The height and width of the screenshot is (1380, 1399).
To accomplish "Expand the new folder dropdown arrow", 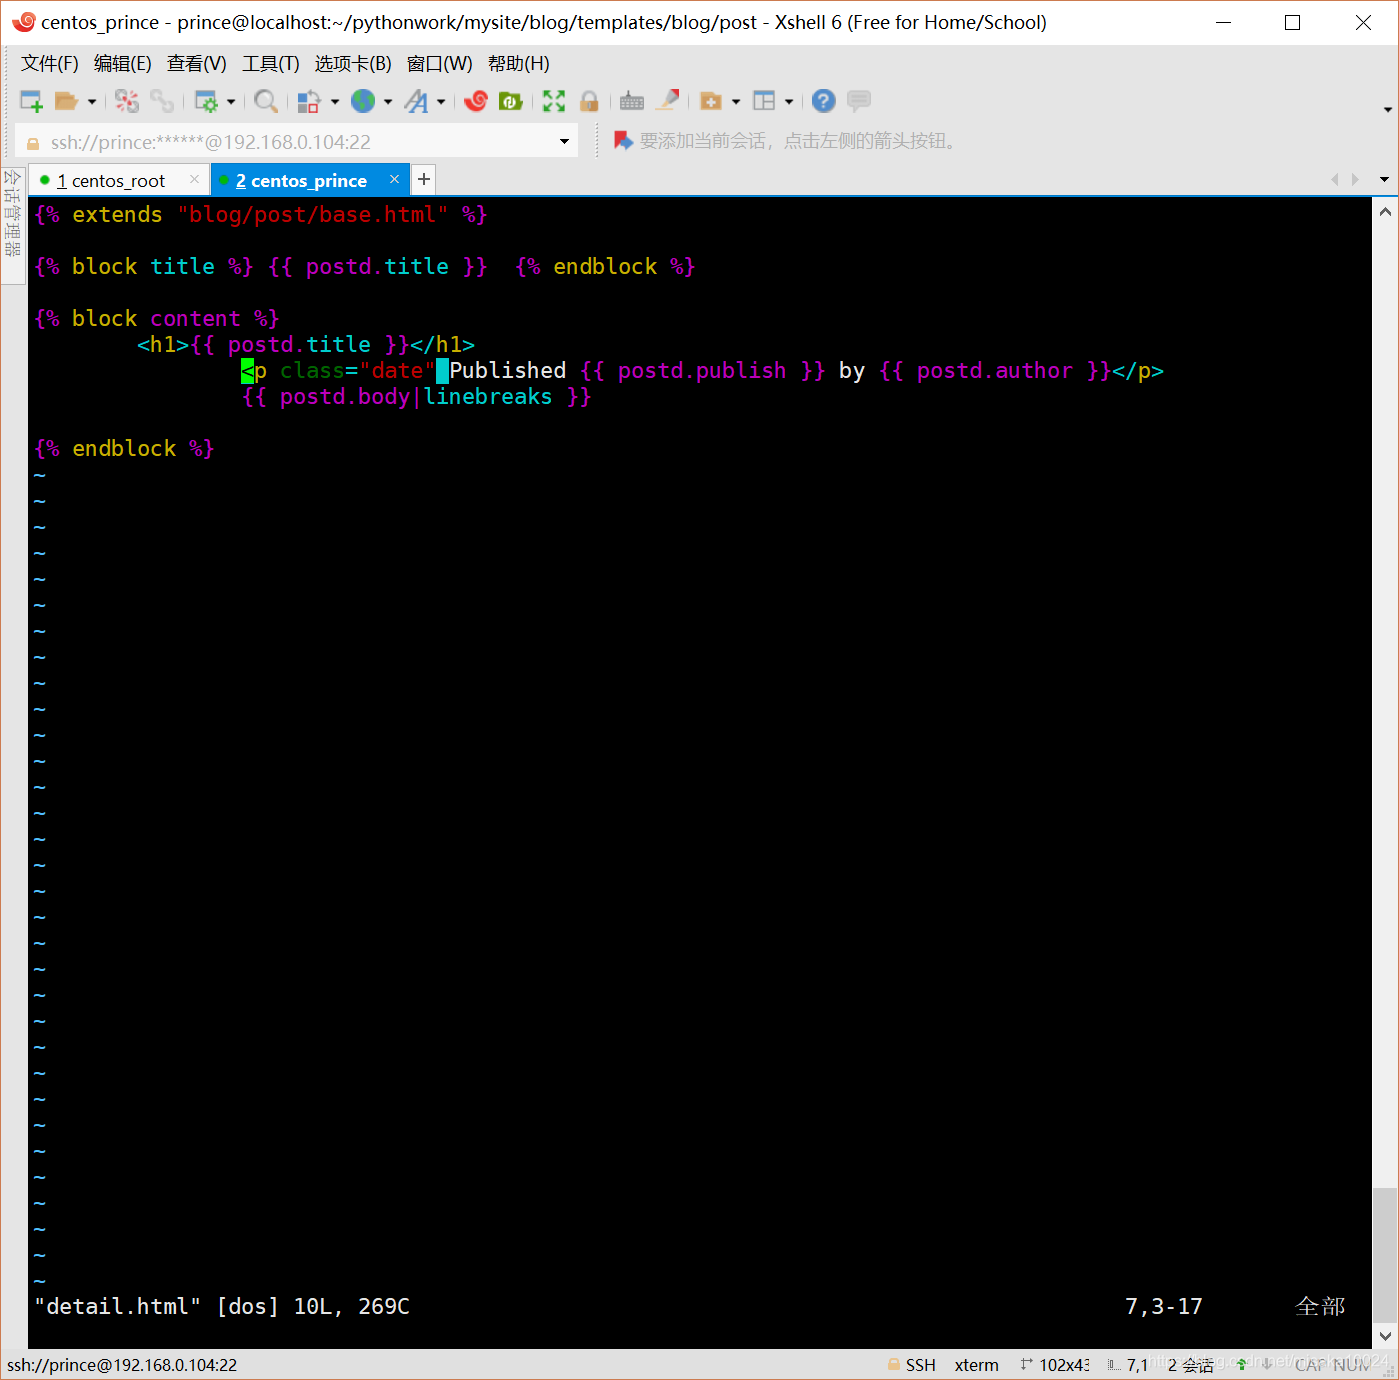I will (736, 101).
